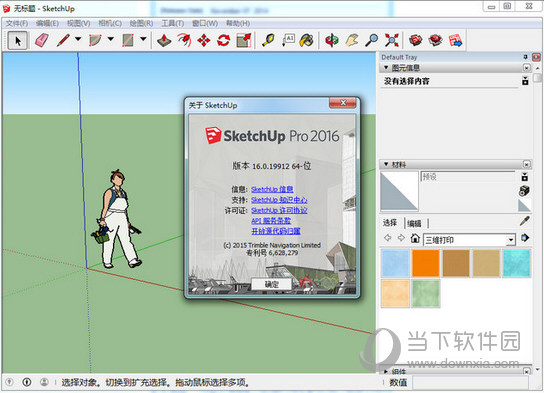Click the eyedropper sample paint icon
Screen dimensions: 544x393
tap(525, 221)
